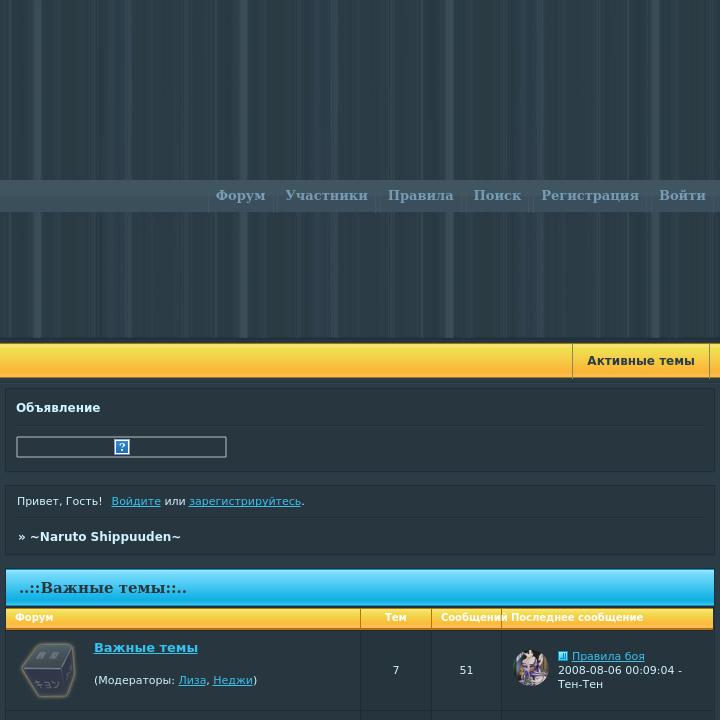Click the timestamp 2008-08-06 00:09:04

click(616, 670)
